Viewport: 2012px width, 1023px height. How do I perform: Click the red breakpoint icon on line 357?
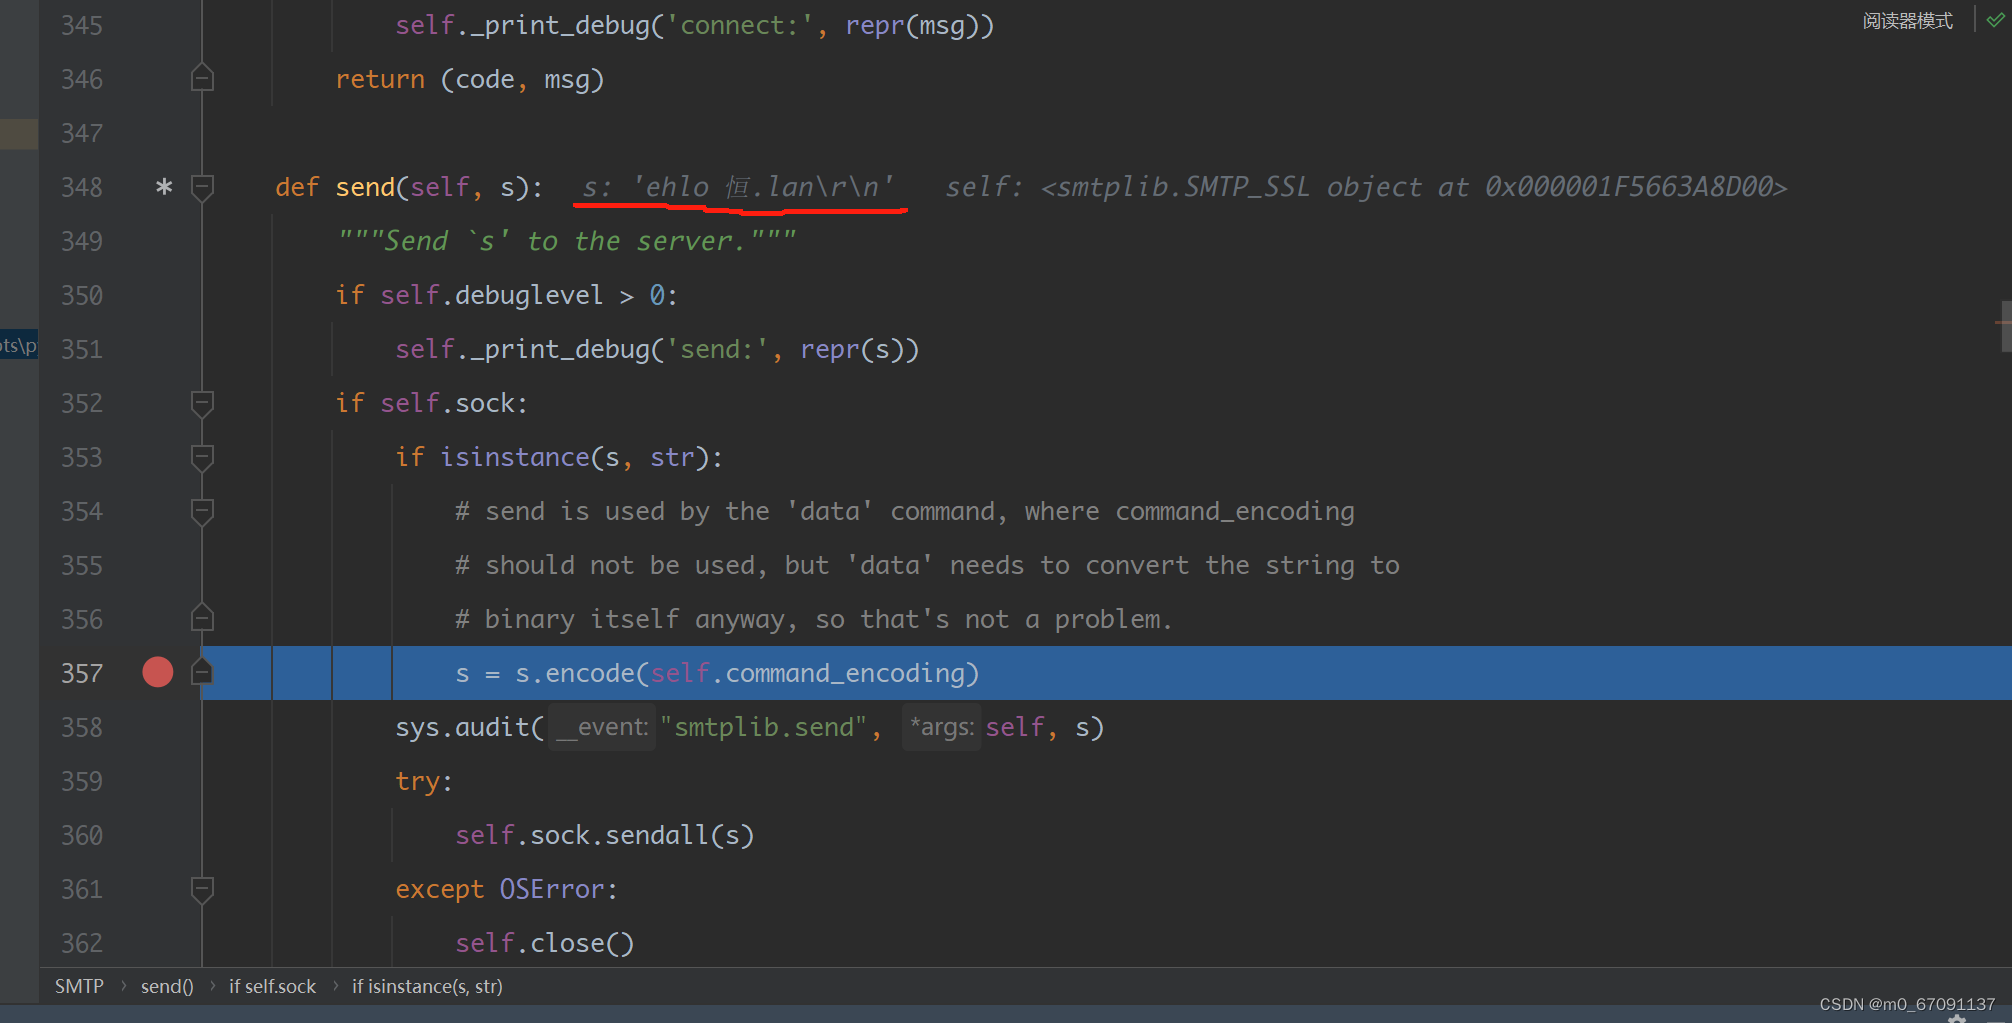coord(157,672)
